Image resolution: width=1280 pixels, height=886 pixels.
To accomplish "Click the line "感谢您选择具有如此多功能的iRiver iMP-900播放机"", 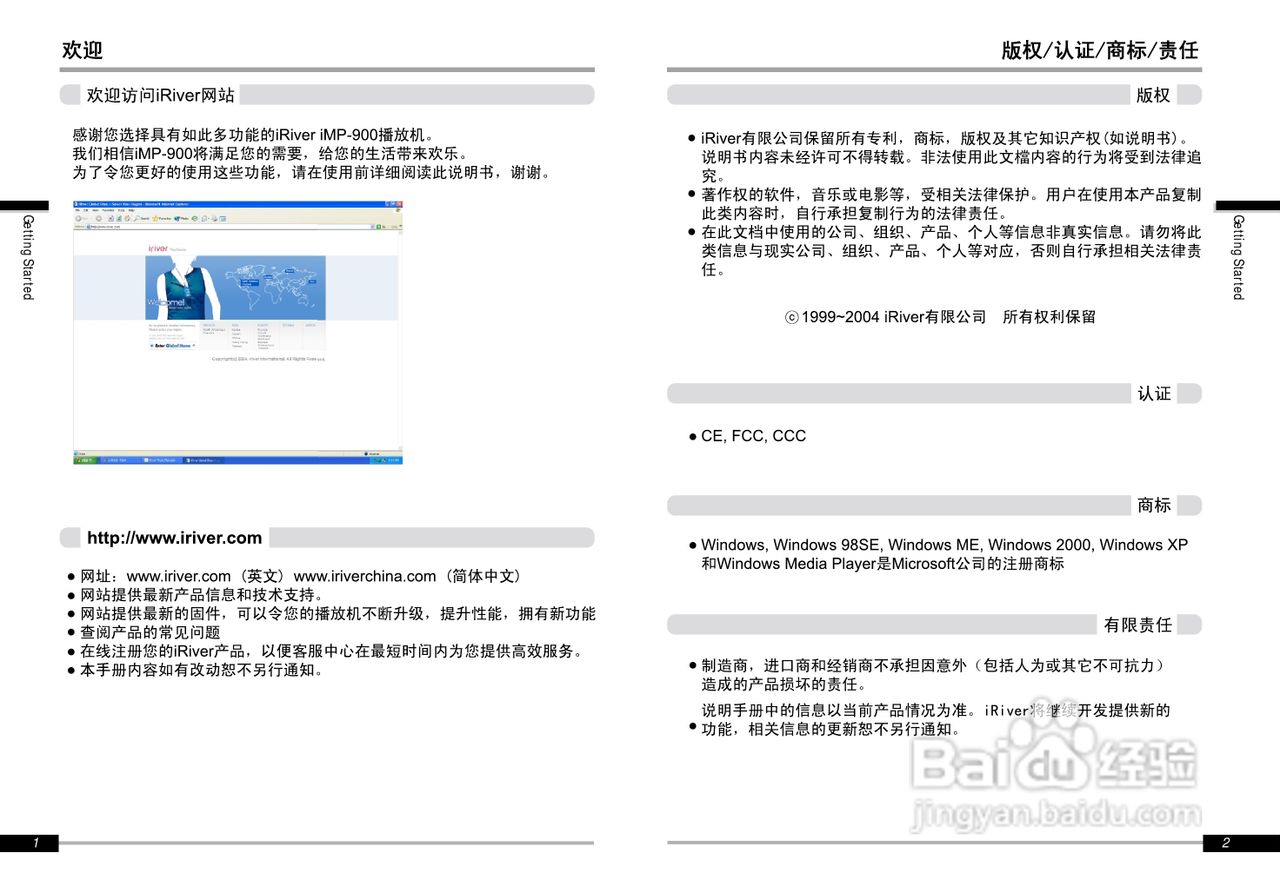I will (x=253, y=134).
